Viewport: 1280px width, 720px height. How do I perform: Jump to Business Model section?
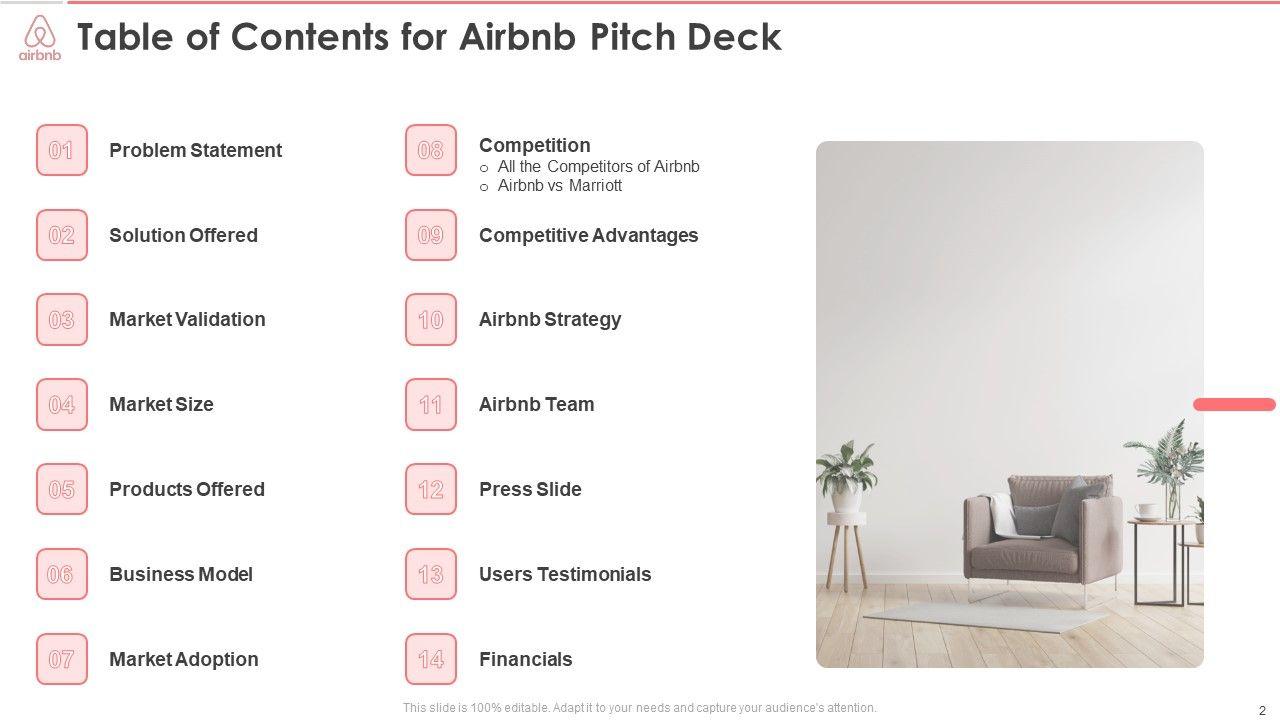(181, 574)
